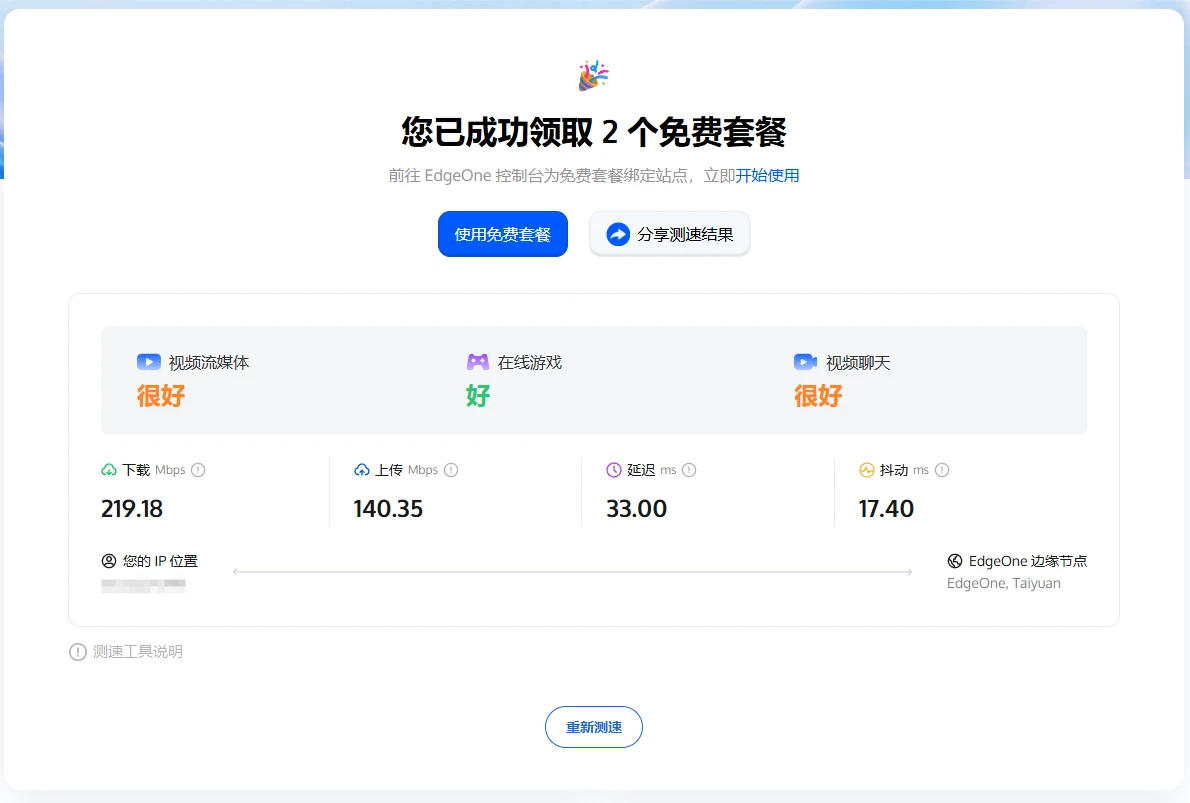Viewport: 1190px width, 803px height.
Task: Click the download cloud icon
Action: (x=109, y=470)
